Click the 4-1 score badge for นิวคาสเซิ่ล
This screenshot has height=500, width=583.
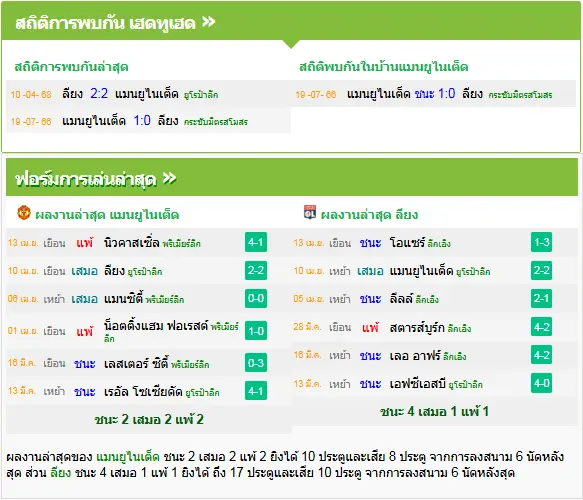coord(256,242)
